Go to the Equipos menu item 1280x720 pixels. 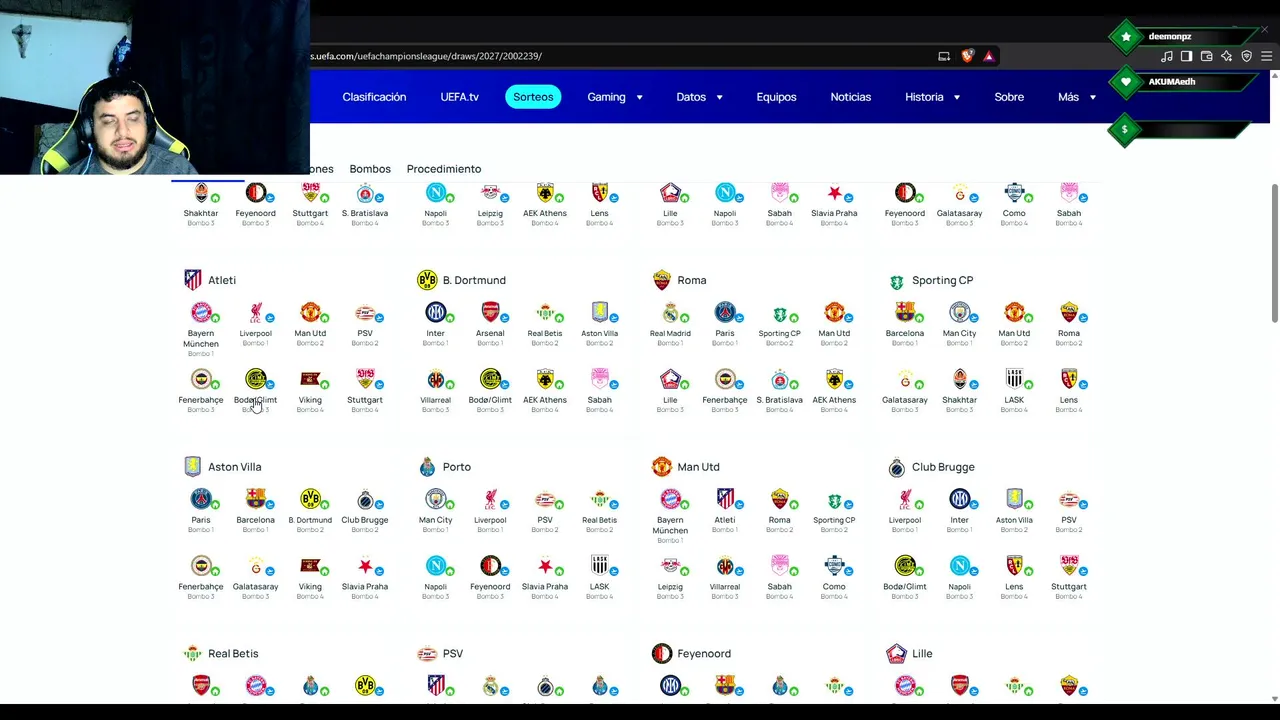coord(776,97)
